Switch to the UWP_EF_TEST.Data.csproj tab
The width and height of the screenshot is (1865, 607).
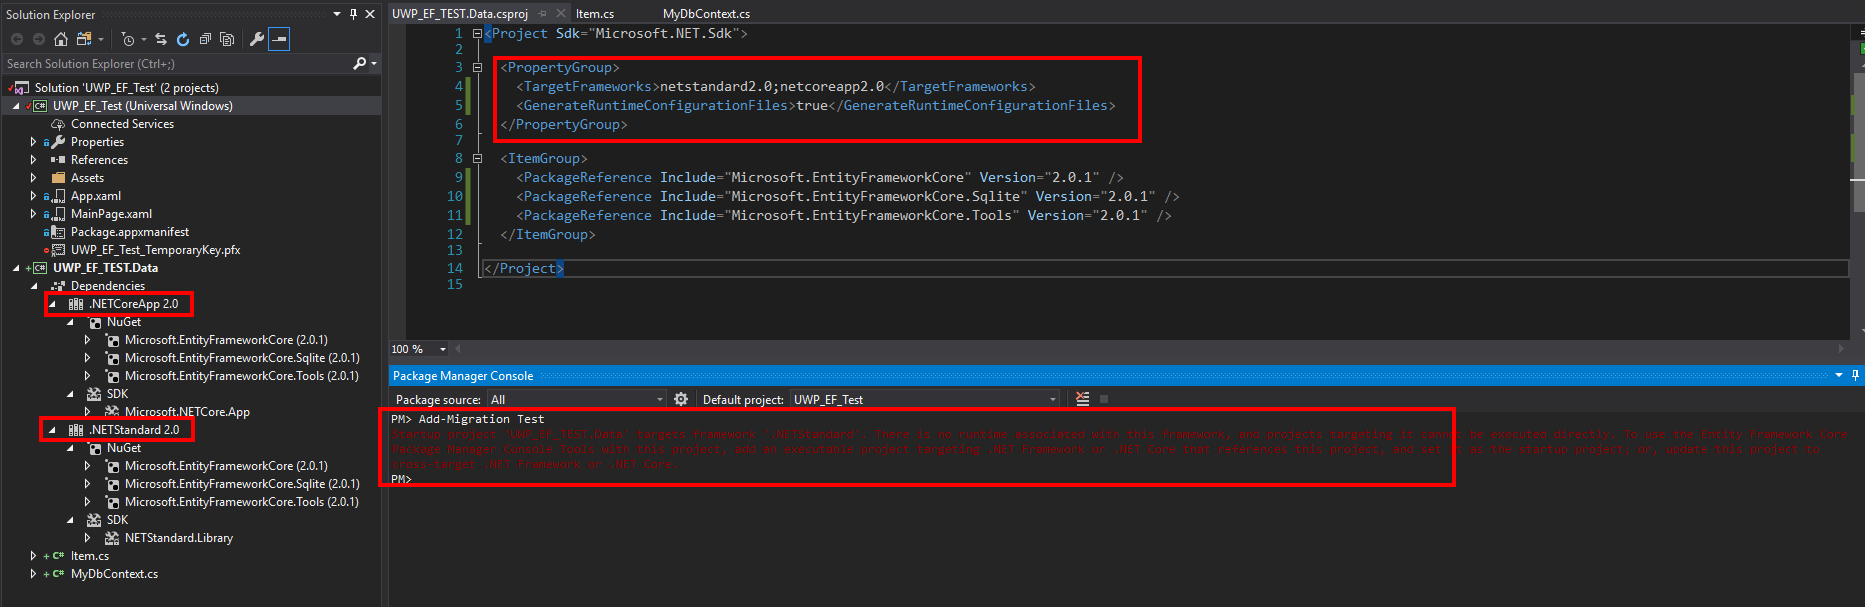point(460,14)
